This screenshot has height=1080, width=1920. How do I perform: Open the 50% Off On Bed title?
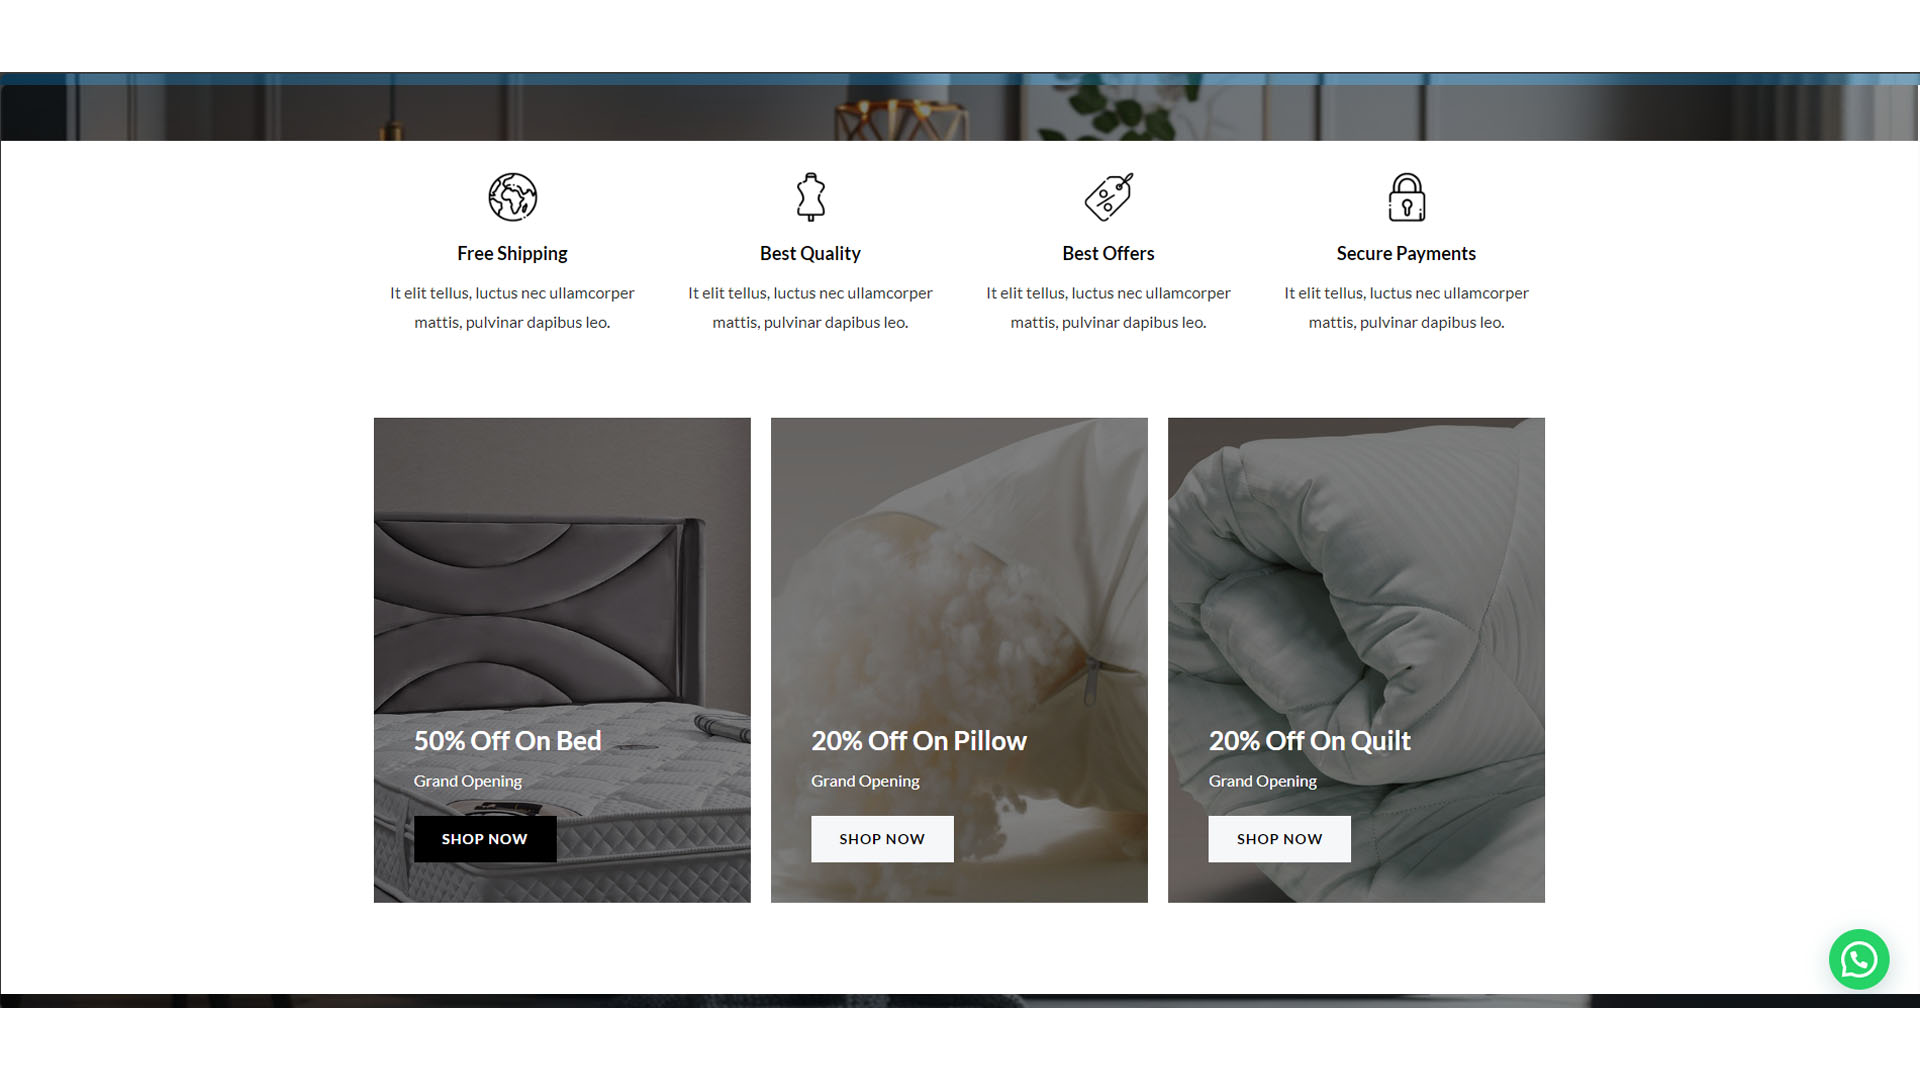507,741
